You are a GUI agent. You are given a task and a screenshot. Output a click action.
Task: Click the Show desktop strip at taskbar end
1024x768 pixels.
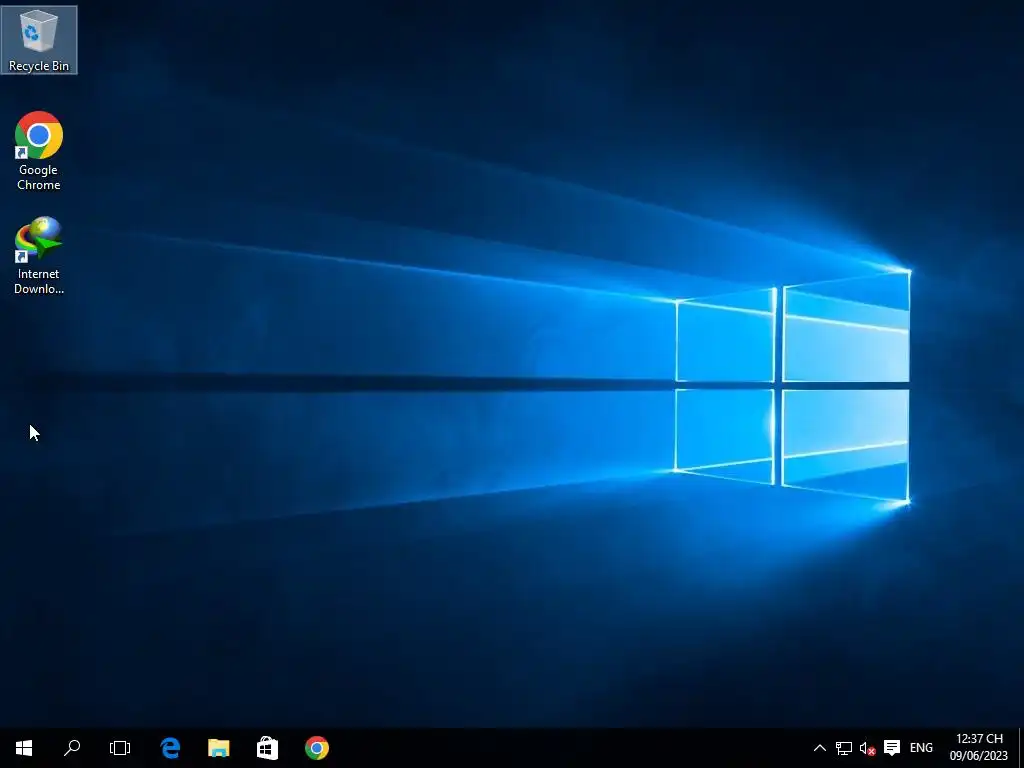(x=1021, y=748)
